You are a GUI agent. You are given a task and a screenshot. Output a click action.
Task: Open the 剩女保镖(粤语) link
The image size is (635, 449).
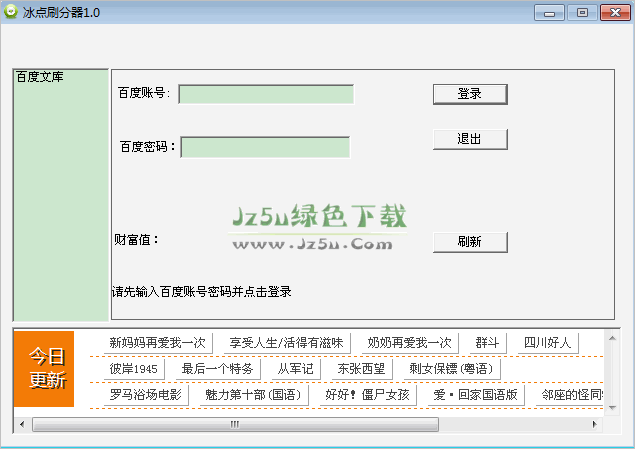pos(451,369)
